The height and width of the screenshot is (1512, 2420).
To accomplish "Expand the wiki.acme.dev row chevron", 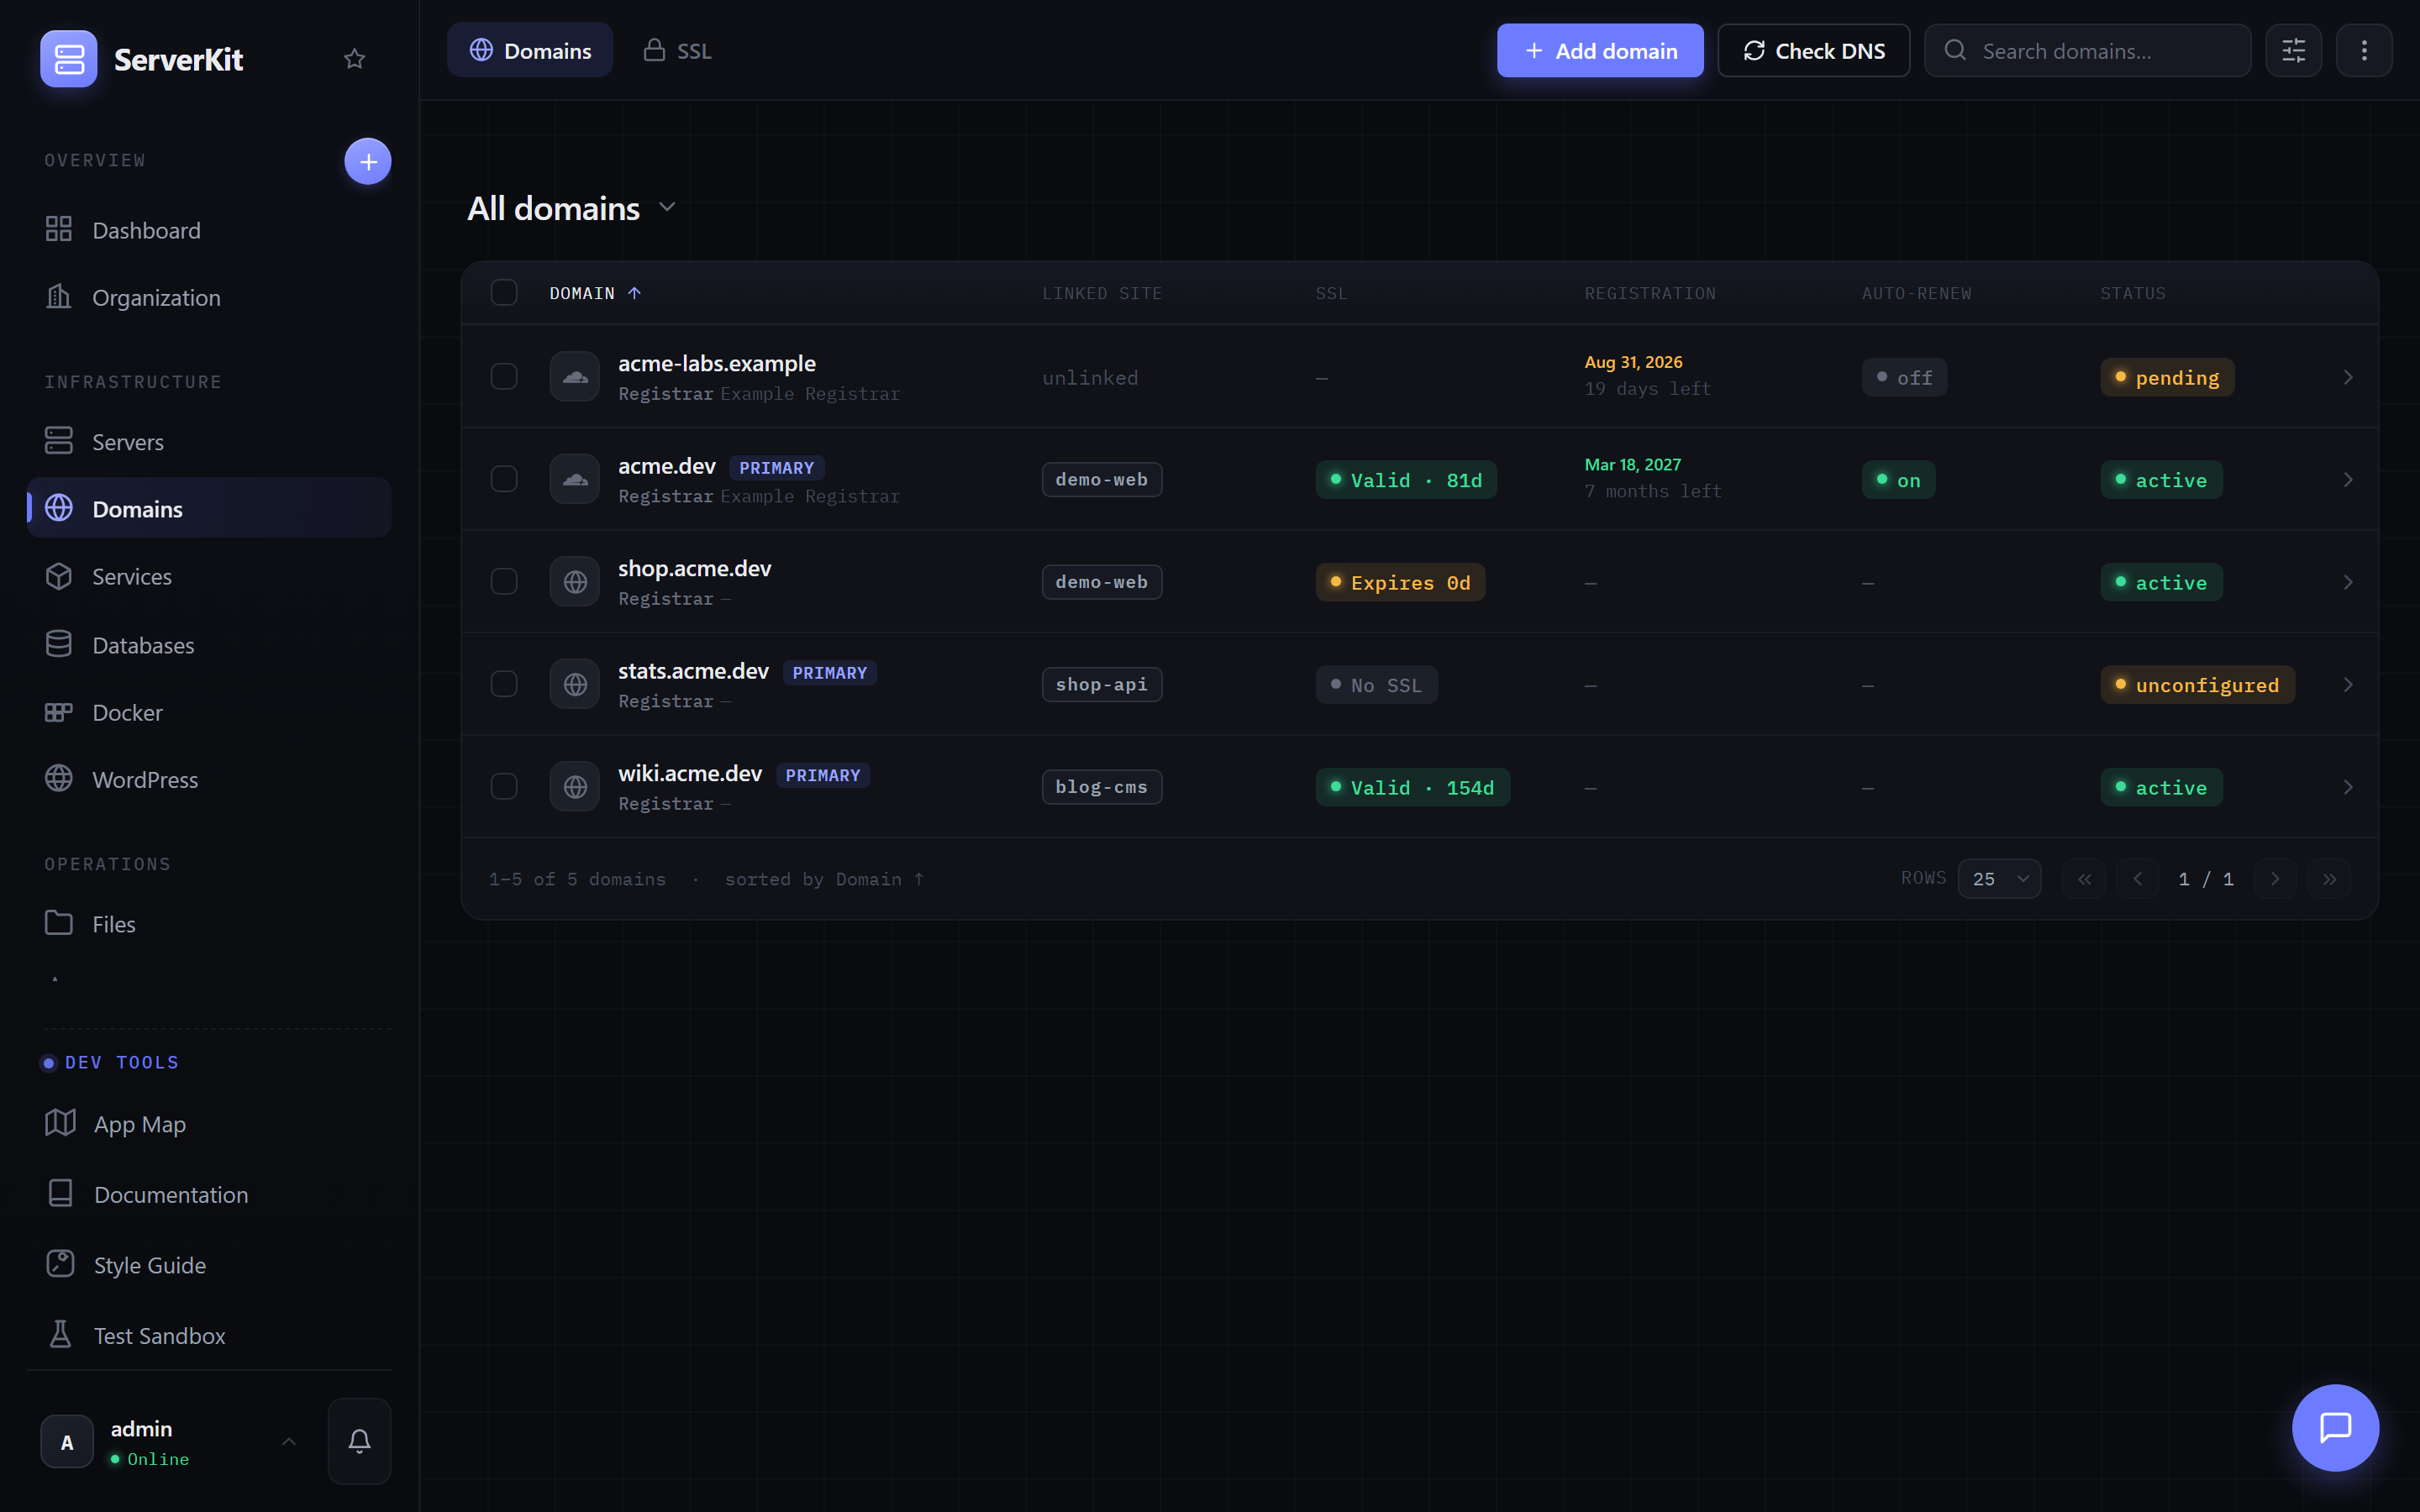I will point(2348,787).
